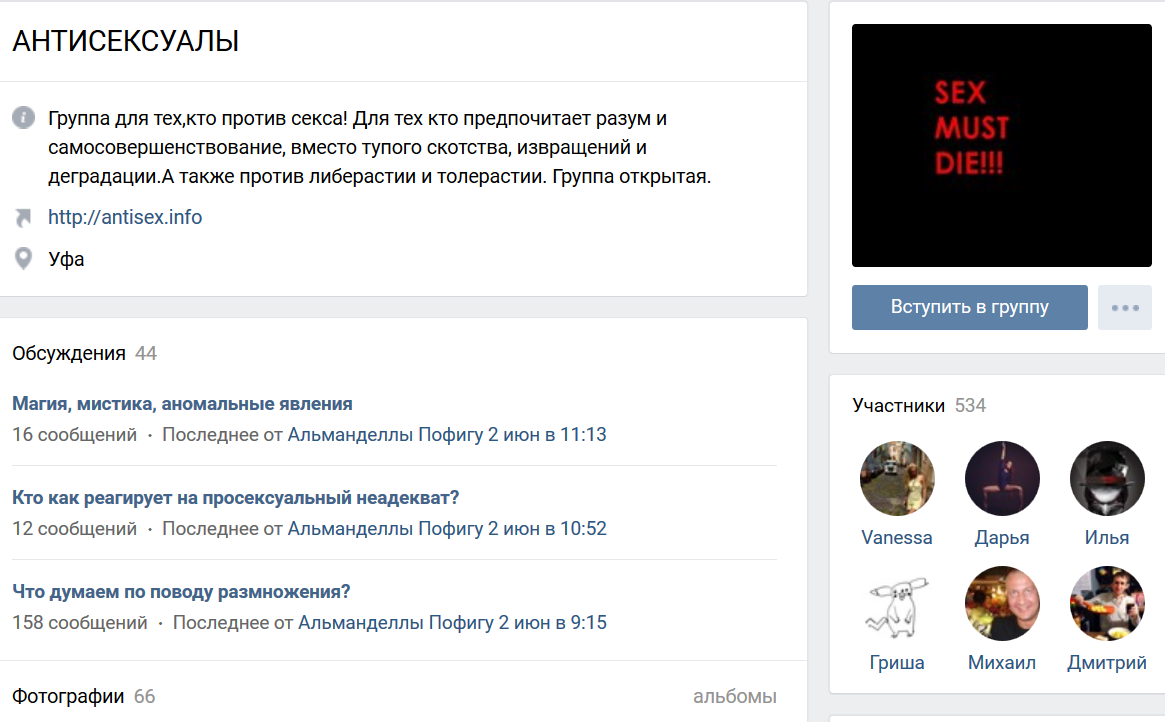Open the http://antisex.info link
1165x722 pixels.
[125, 217]
